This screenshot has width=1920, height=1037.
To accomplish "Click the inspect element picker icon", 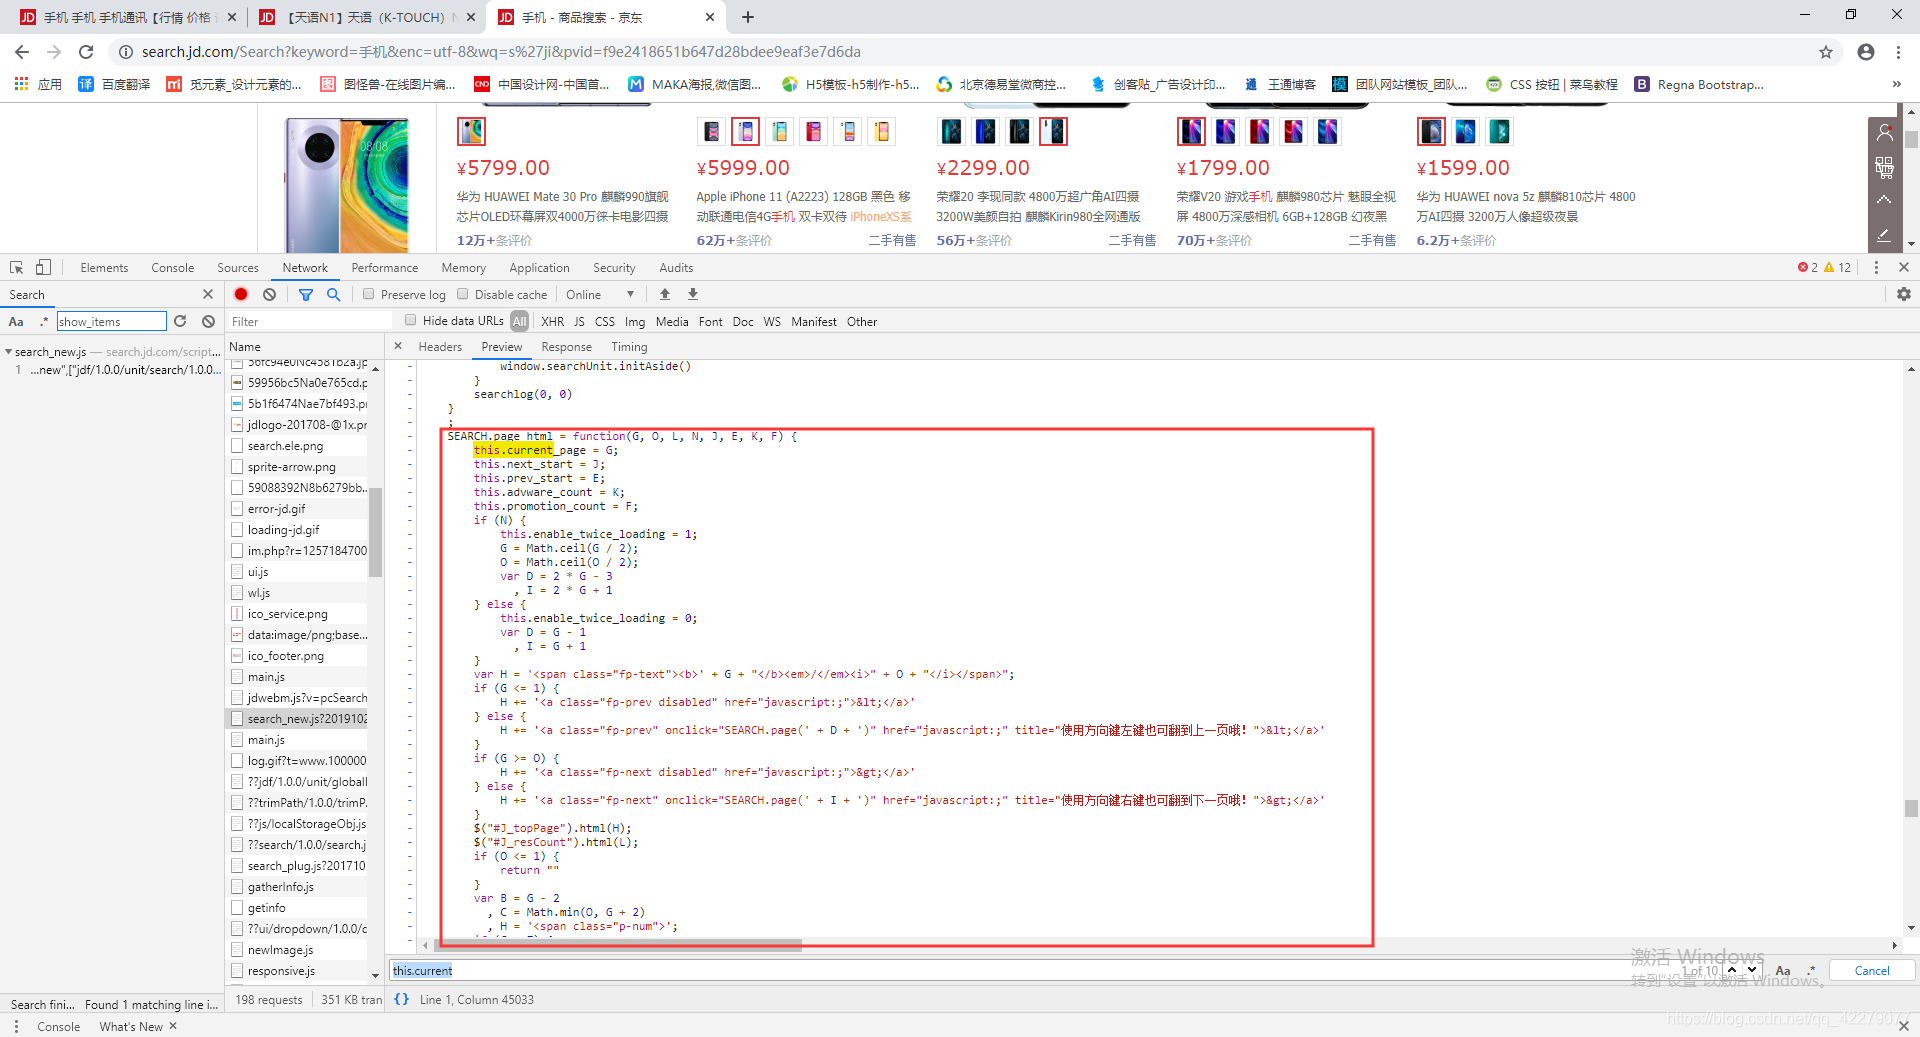I will tap(16, 268).
